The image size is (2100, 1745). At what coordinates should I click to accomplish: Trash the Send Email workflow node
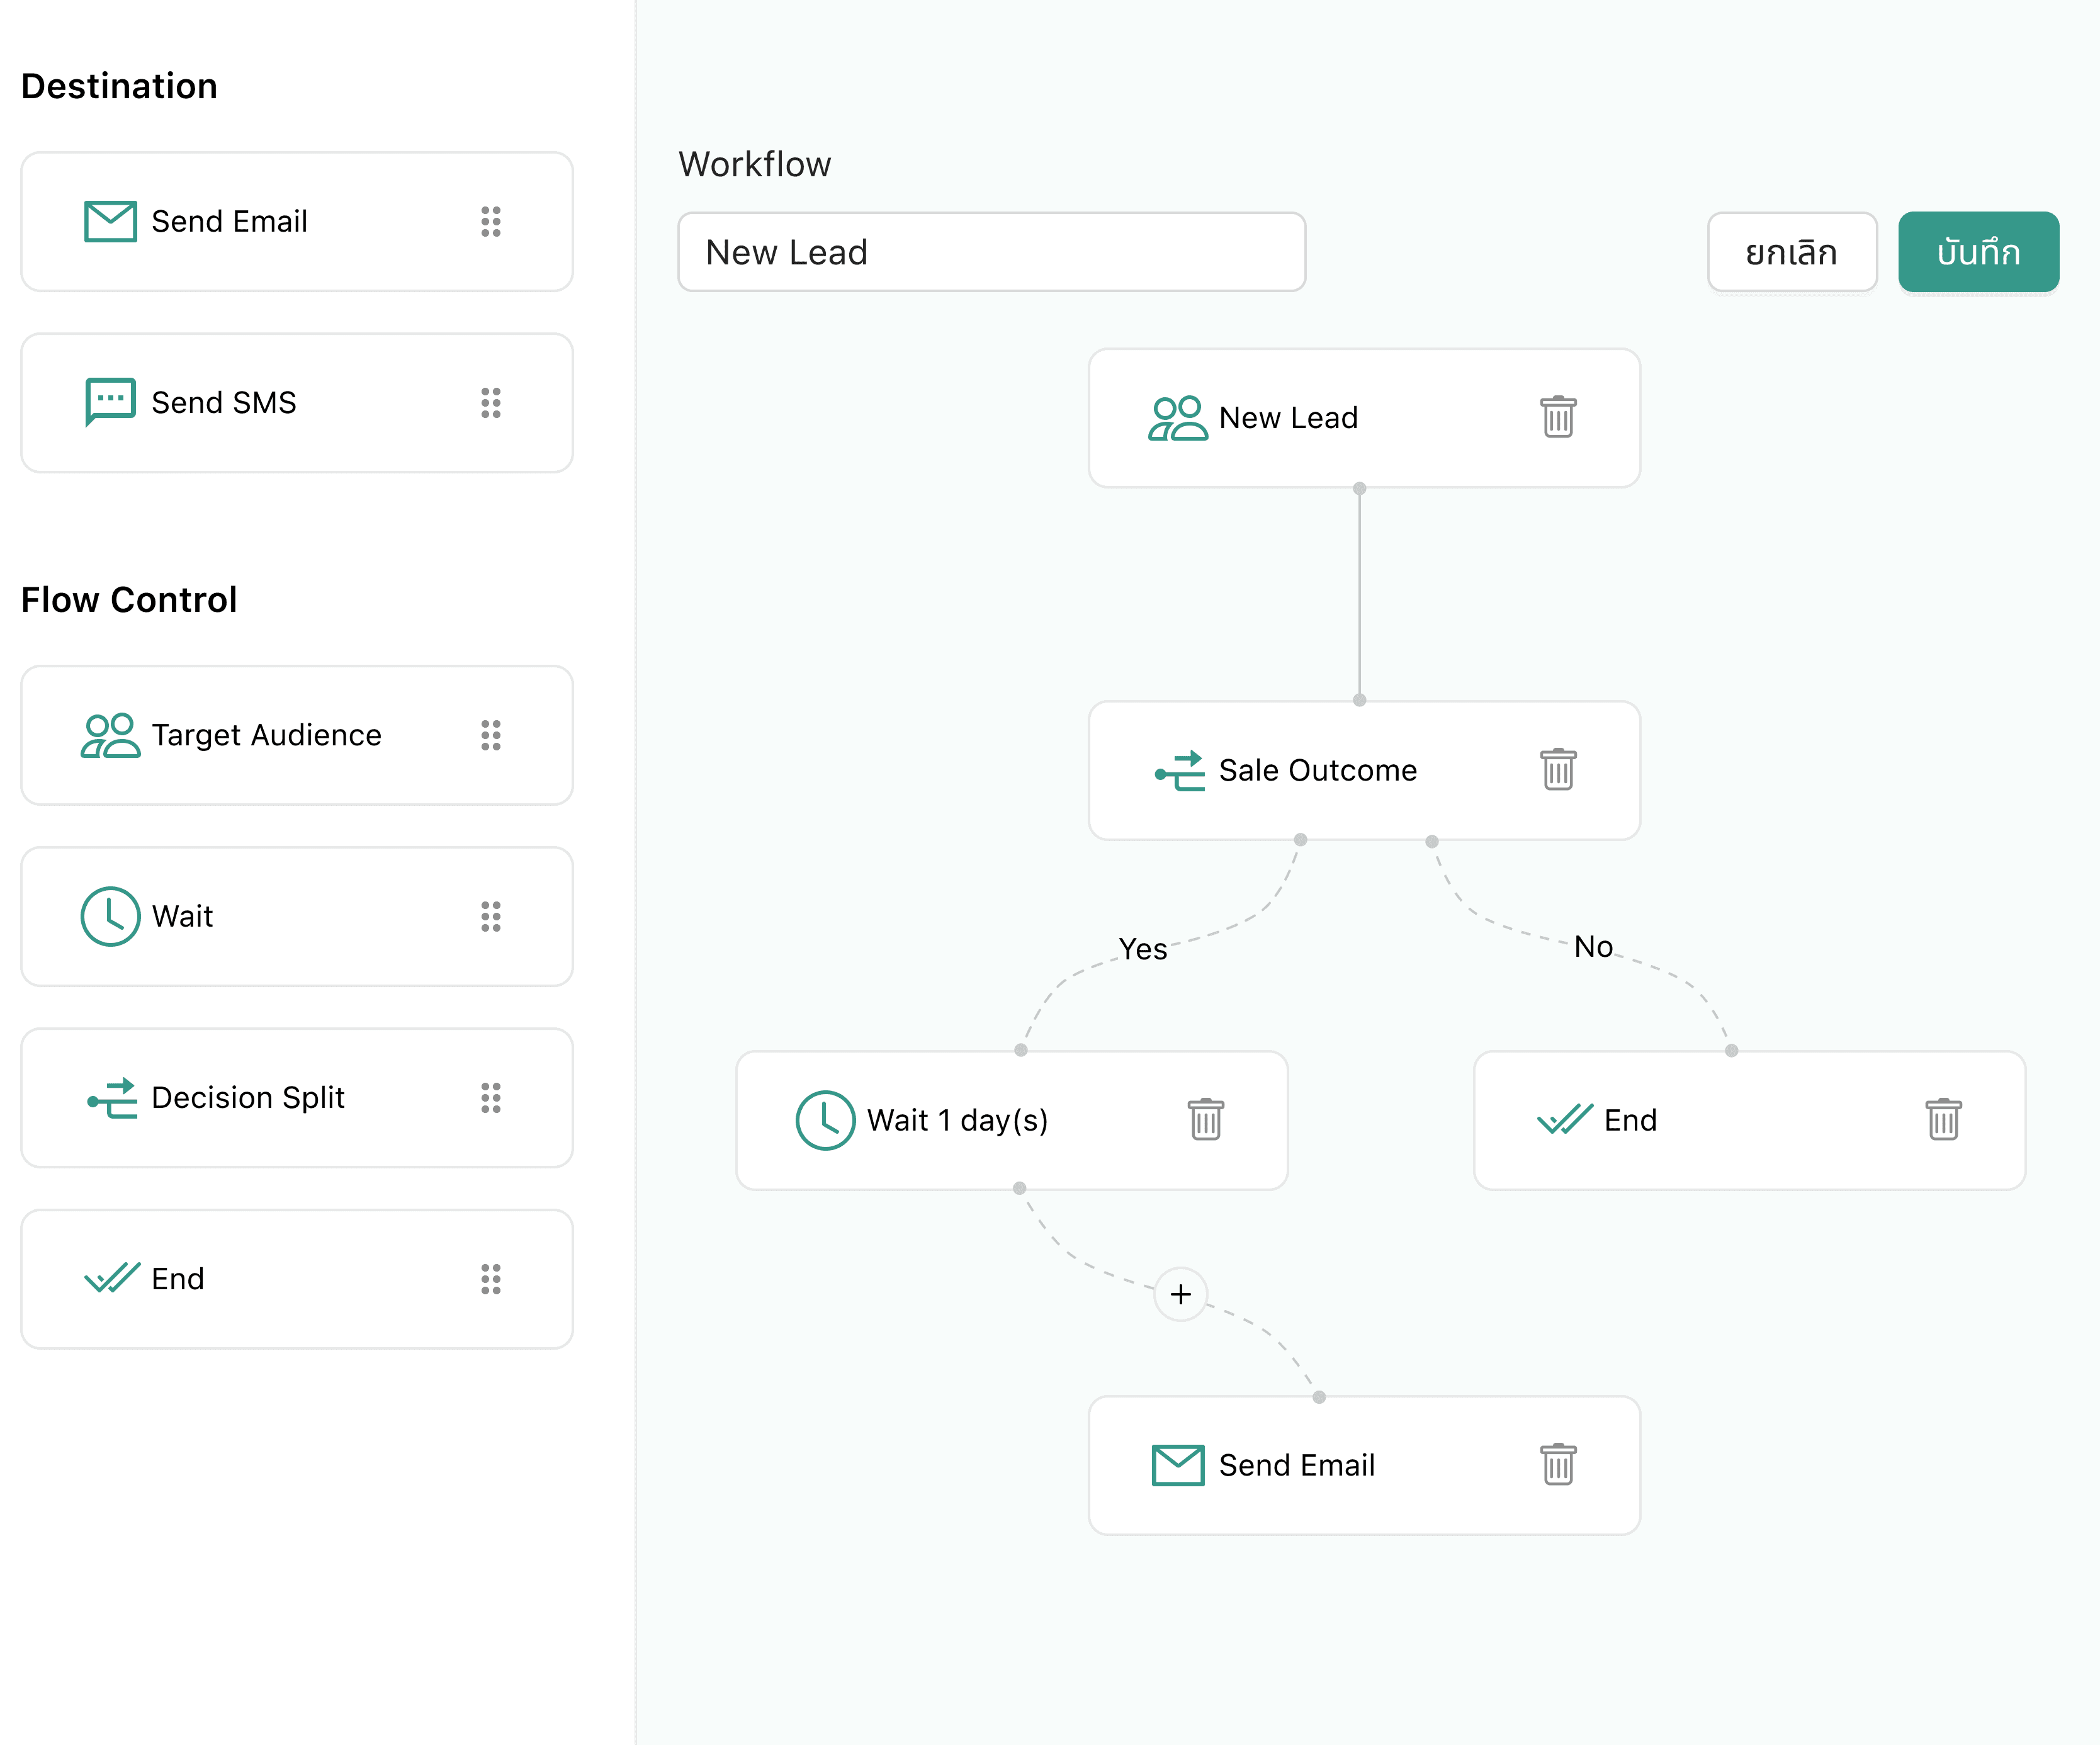(1557, 1464)
